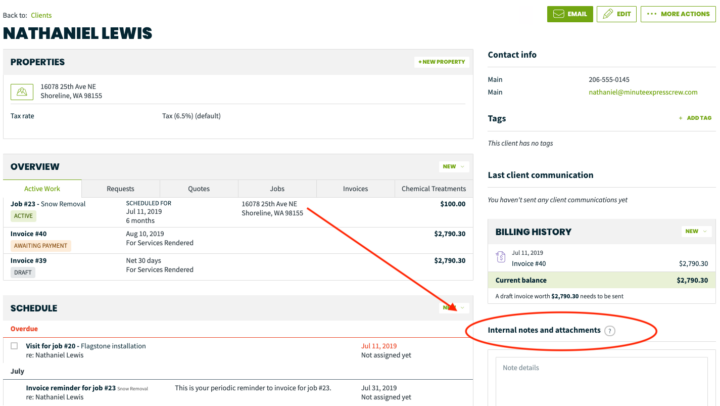Select the Chemical Treatments tab
Screen dimensions: 720x406
(433, 188)
